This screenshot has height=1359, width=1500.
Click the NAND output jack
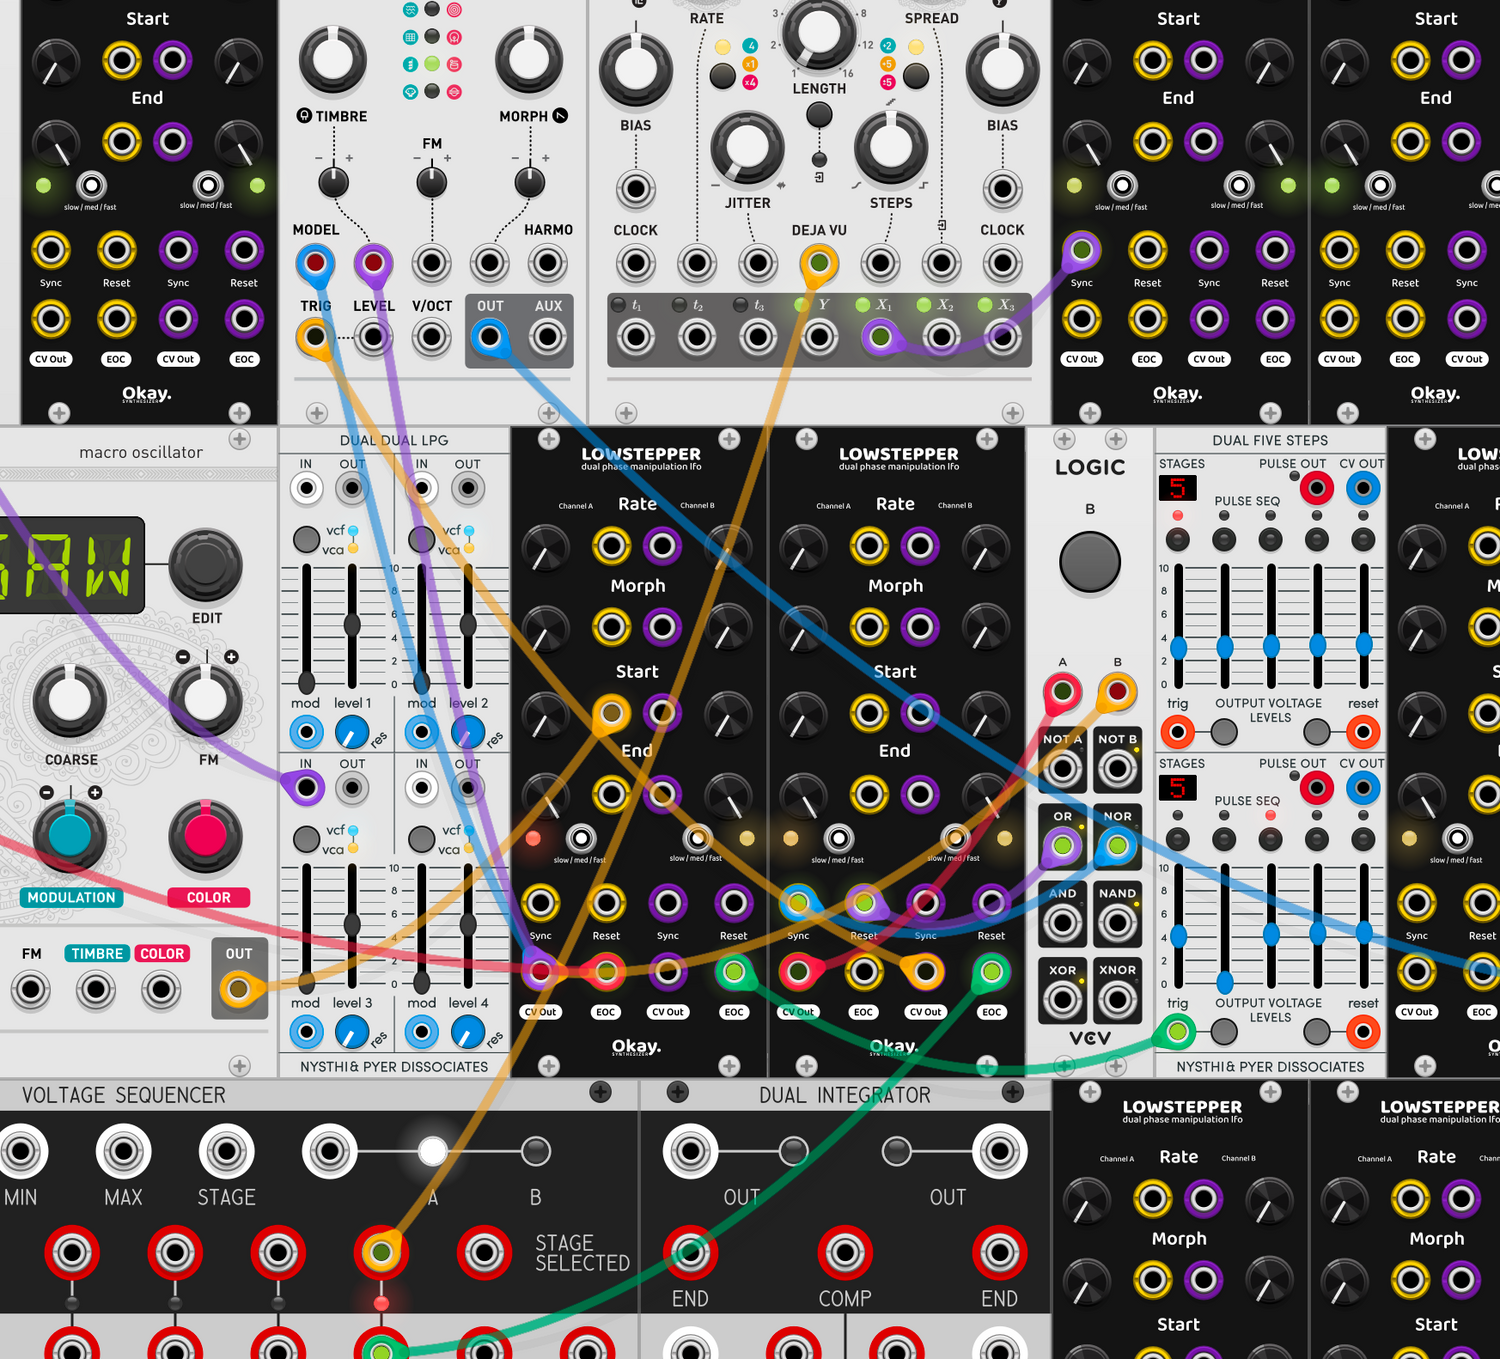pyautogui.click(x=1117, y=923)
